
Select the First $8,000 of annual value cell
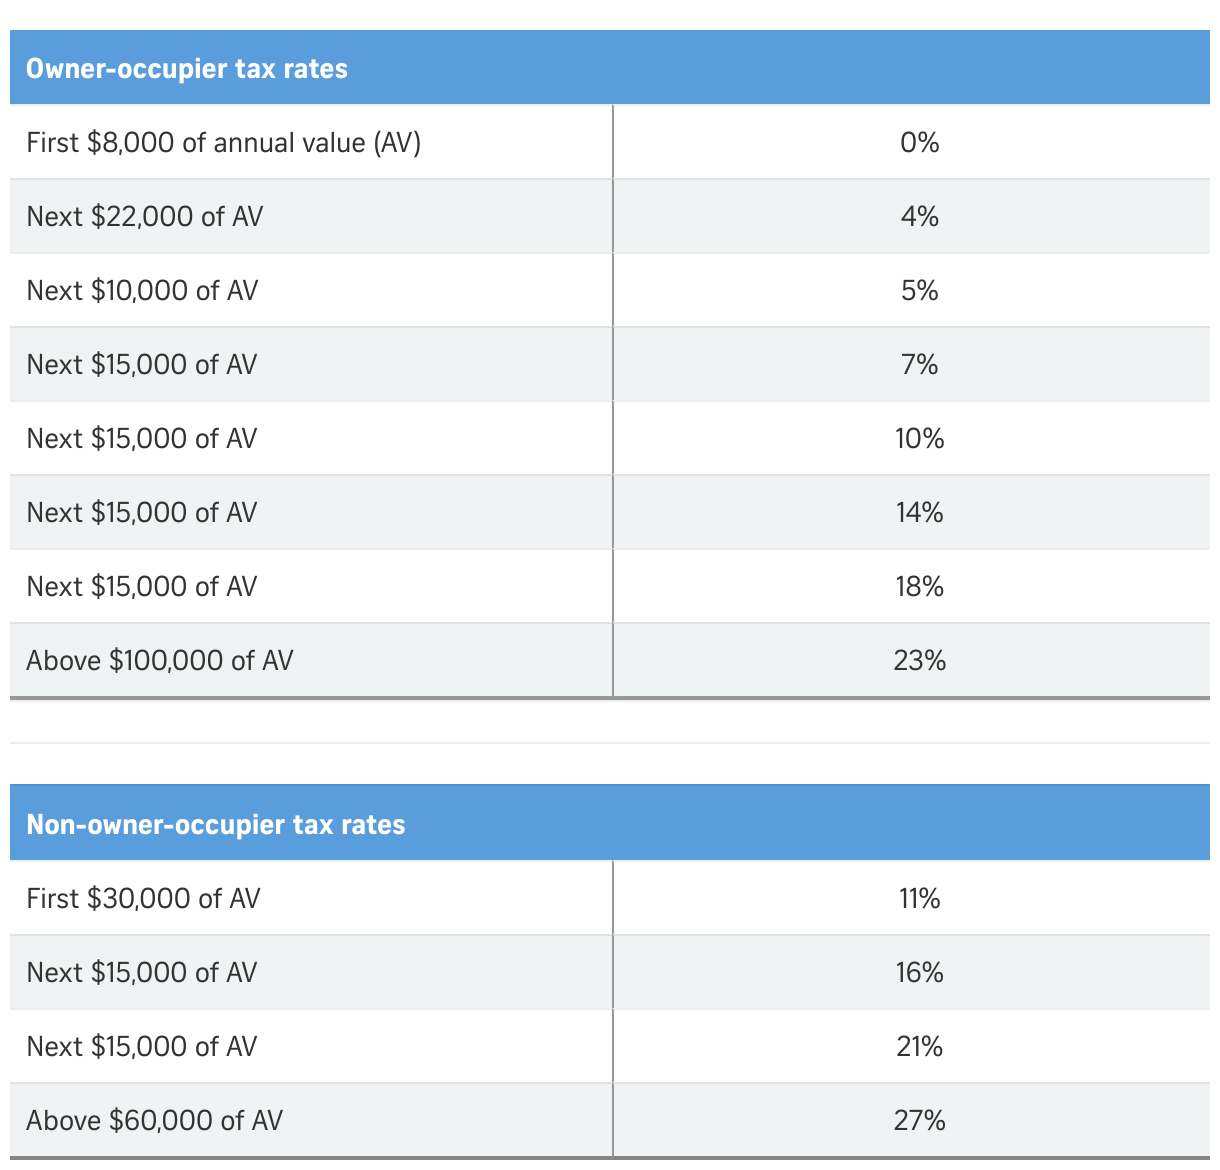(x=224, y=143)
